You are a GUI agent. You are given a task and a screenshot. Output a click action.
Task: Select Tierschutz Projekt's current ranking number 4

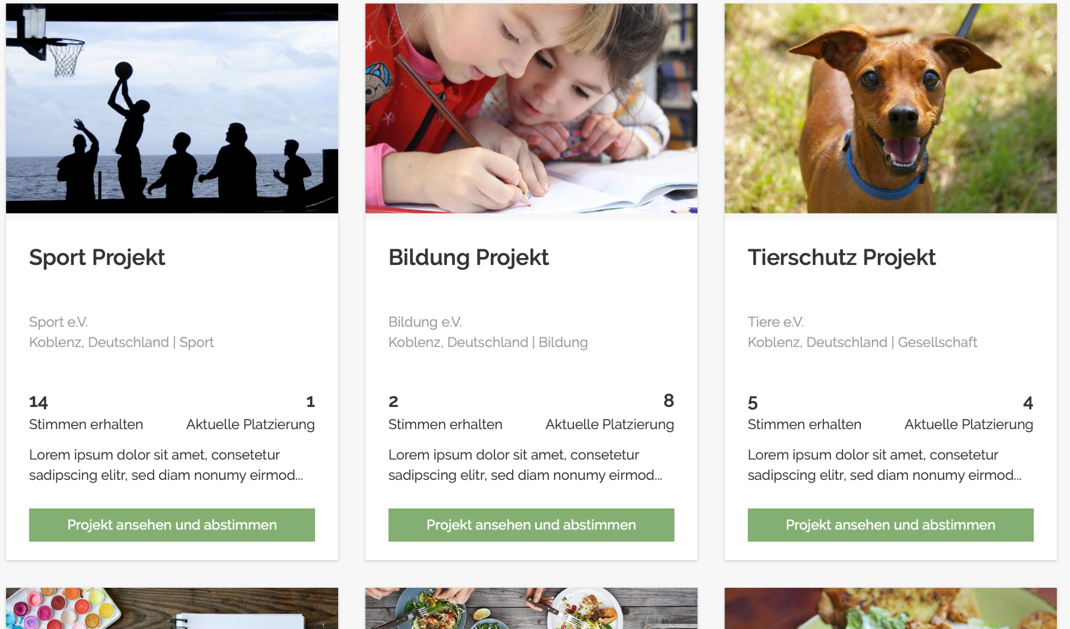[1028, 403]
